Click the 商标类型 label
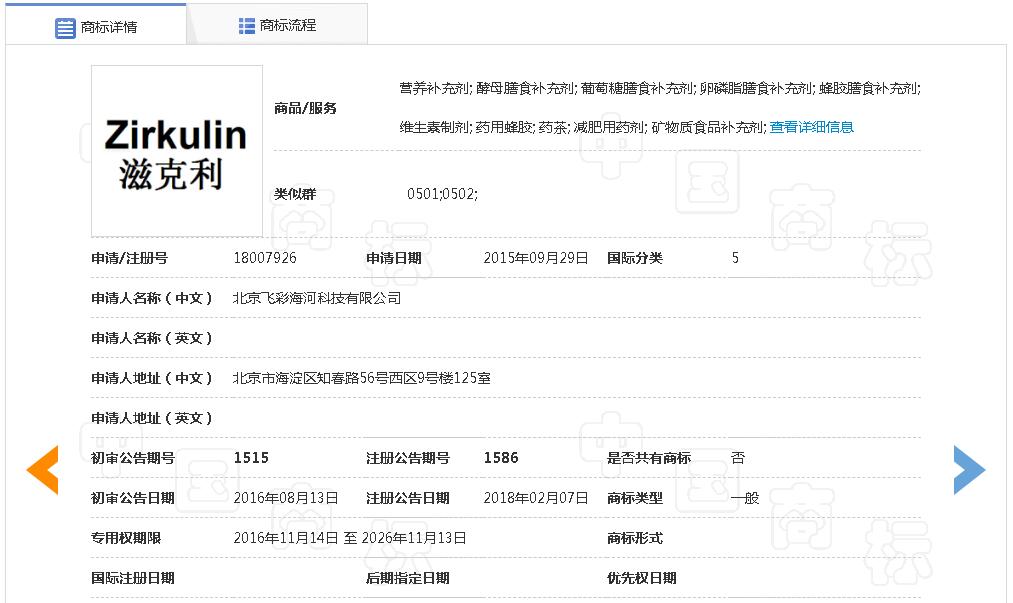This screenshot has width=1013, height=603. point(634,498)
